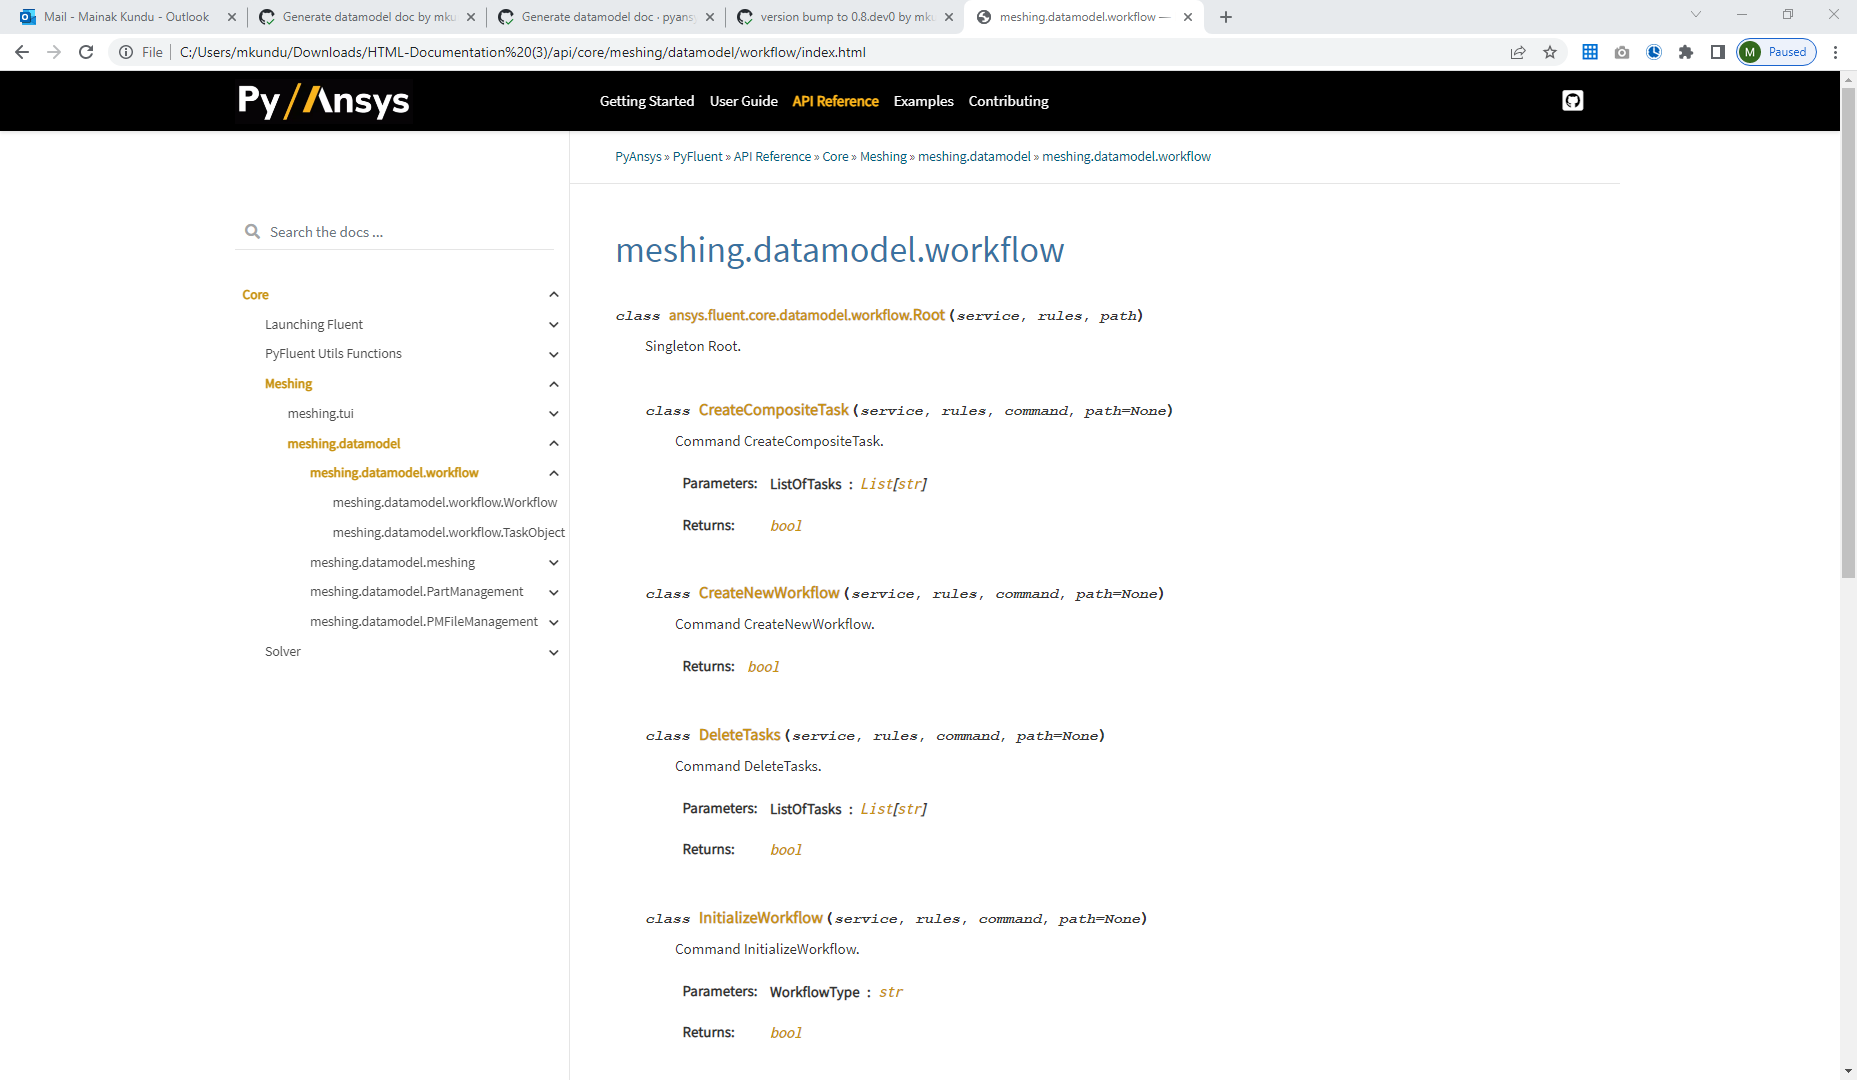The height and width of the screenshot is (1080, 1857).
Task: Expand PyFluent Utils Functions chevron
Action: [x=554, y=354]
